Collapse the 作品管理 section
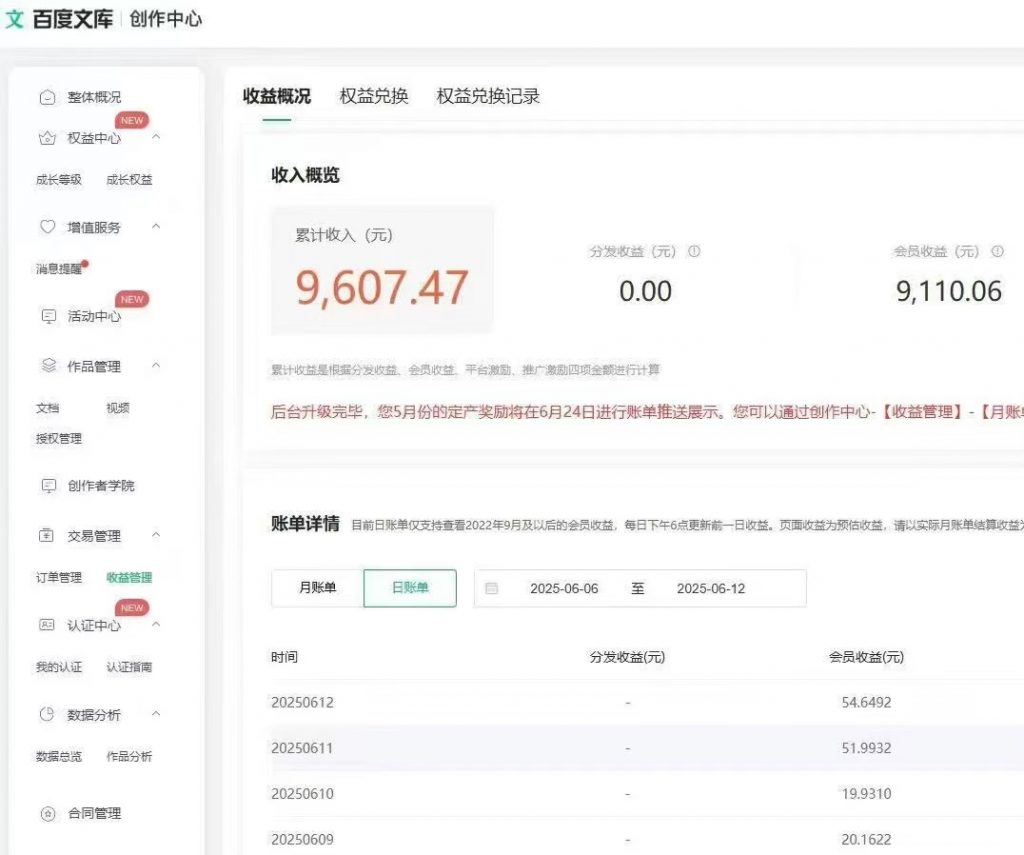This screenshot has width=1024, height=855. click(156, 366)
